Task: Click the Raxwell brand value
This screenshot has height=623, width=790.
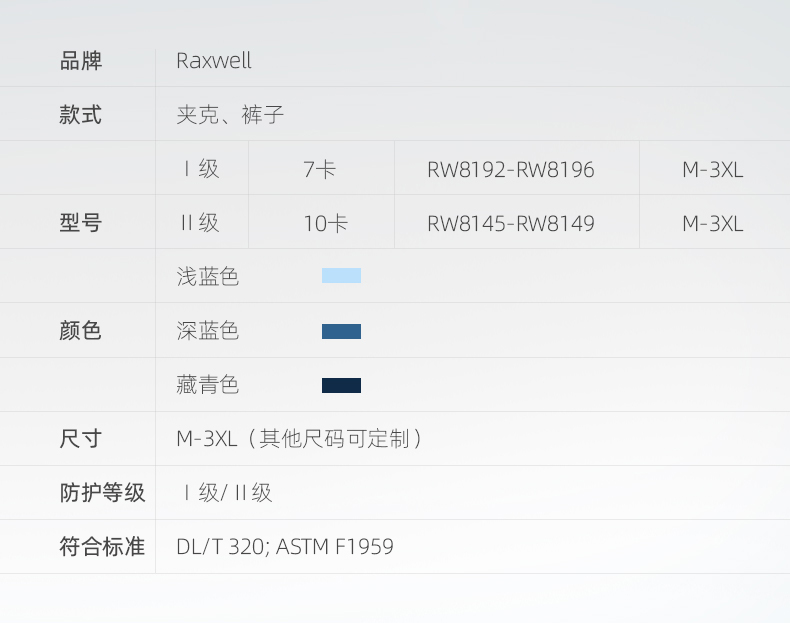Action: pos(214,61)
